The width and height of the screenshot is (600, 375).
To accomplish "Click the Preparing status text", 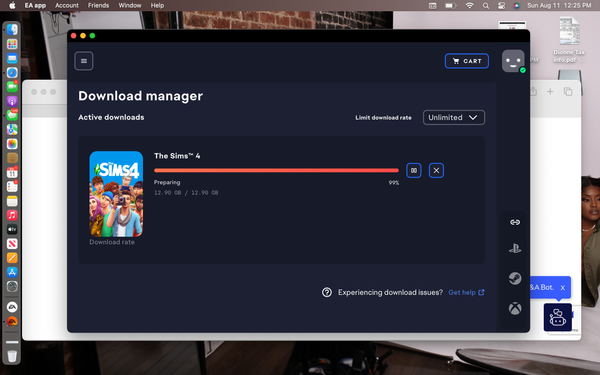I will point(167,183).
